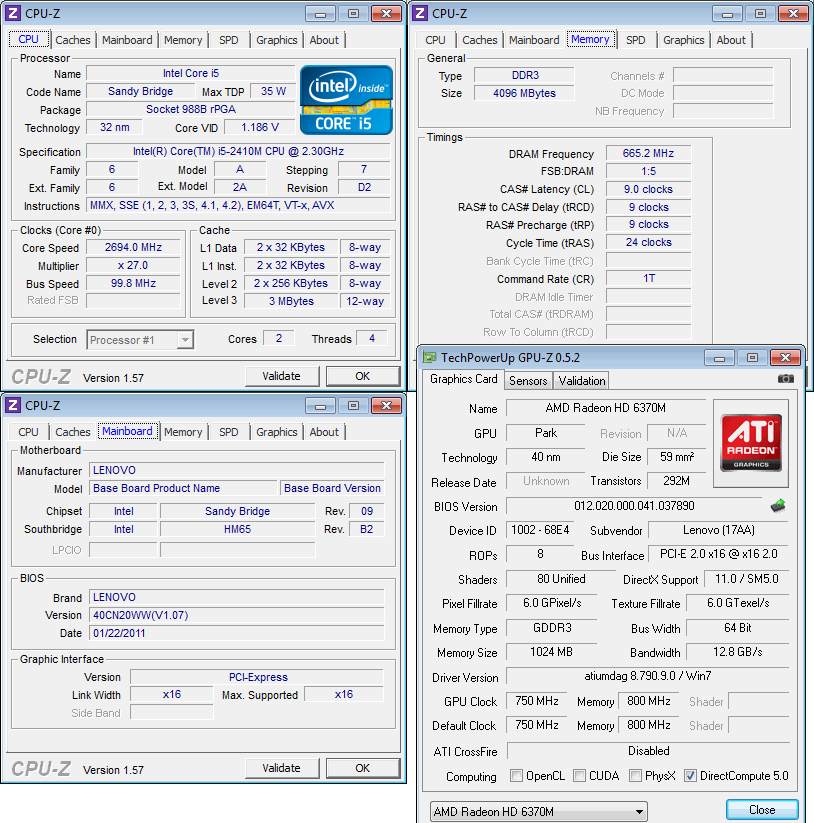Select the Graphics tab in CPU-Z
The height and width of the screenshot is (823, 814).
pyautogui.click(x=277, y=40)
